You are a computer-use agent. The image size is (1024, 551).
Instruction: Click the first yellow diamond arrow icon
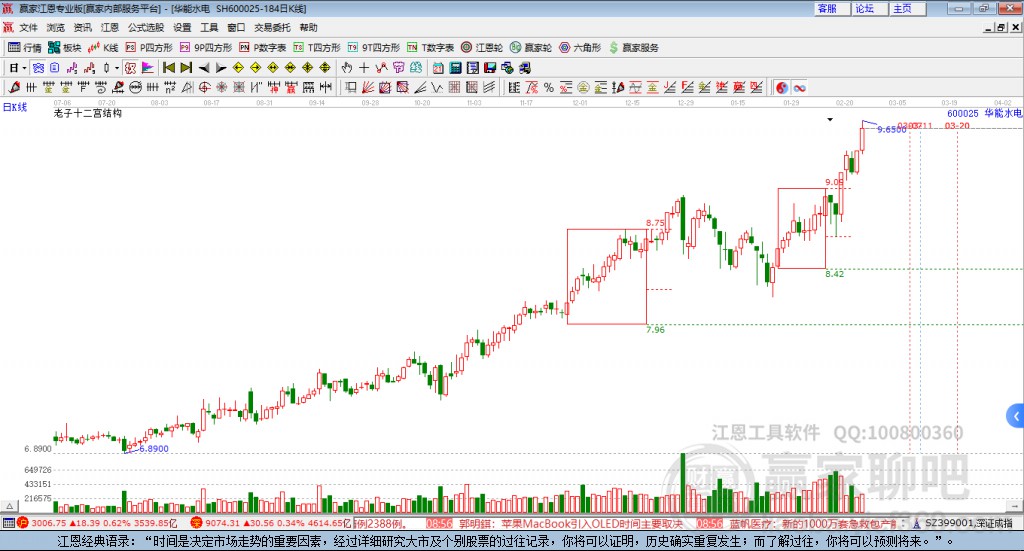238,68
